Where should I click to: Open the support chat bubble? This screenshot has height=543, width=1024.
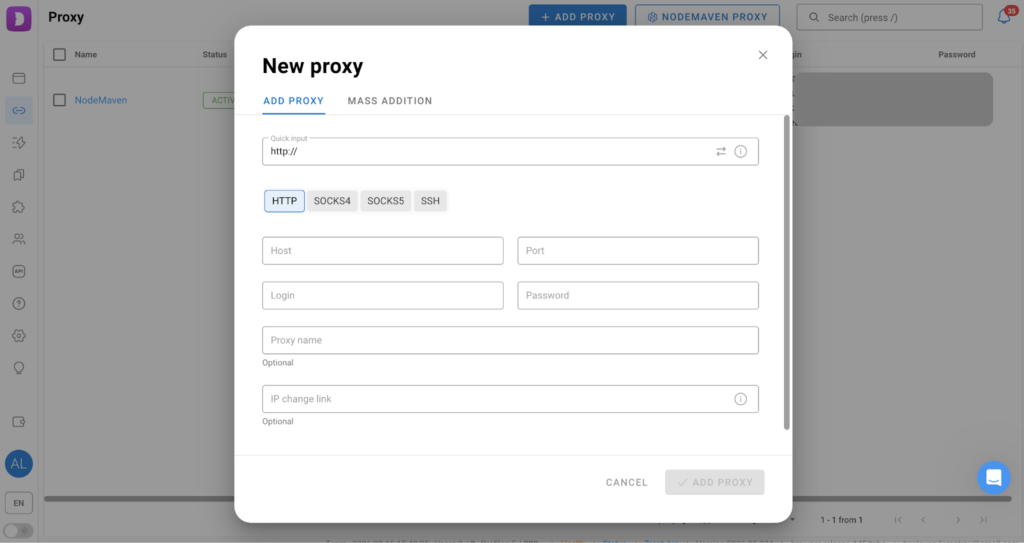[x=993, y=478]
